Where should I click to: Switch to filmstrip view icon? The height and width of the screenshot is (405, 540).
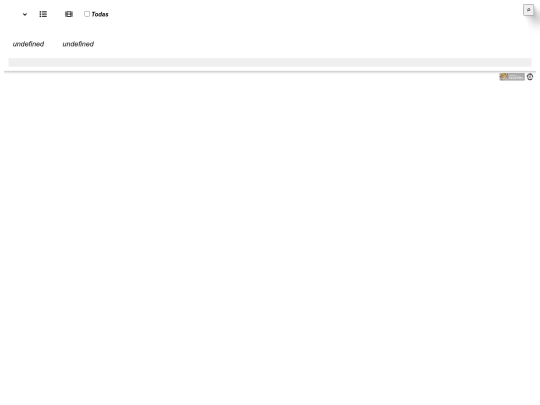tap(69, 14)
